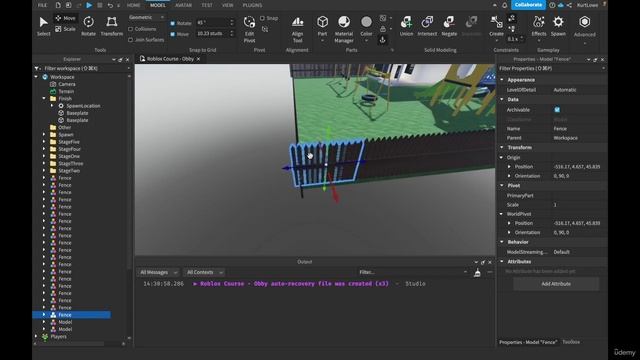Switch to the HOME ribbon tab

click(133, 5)
